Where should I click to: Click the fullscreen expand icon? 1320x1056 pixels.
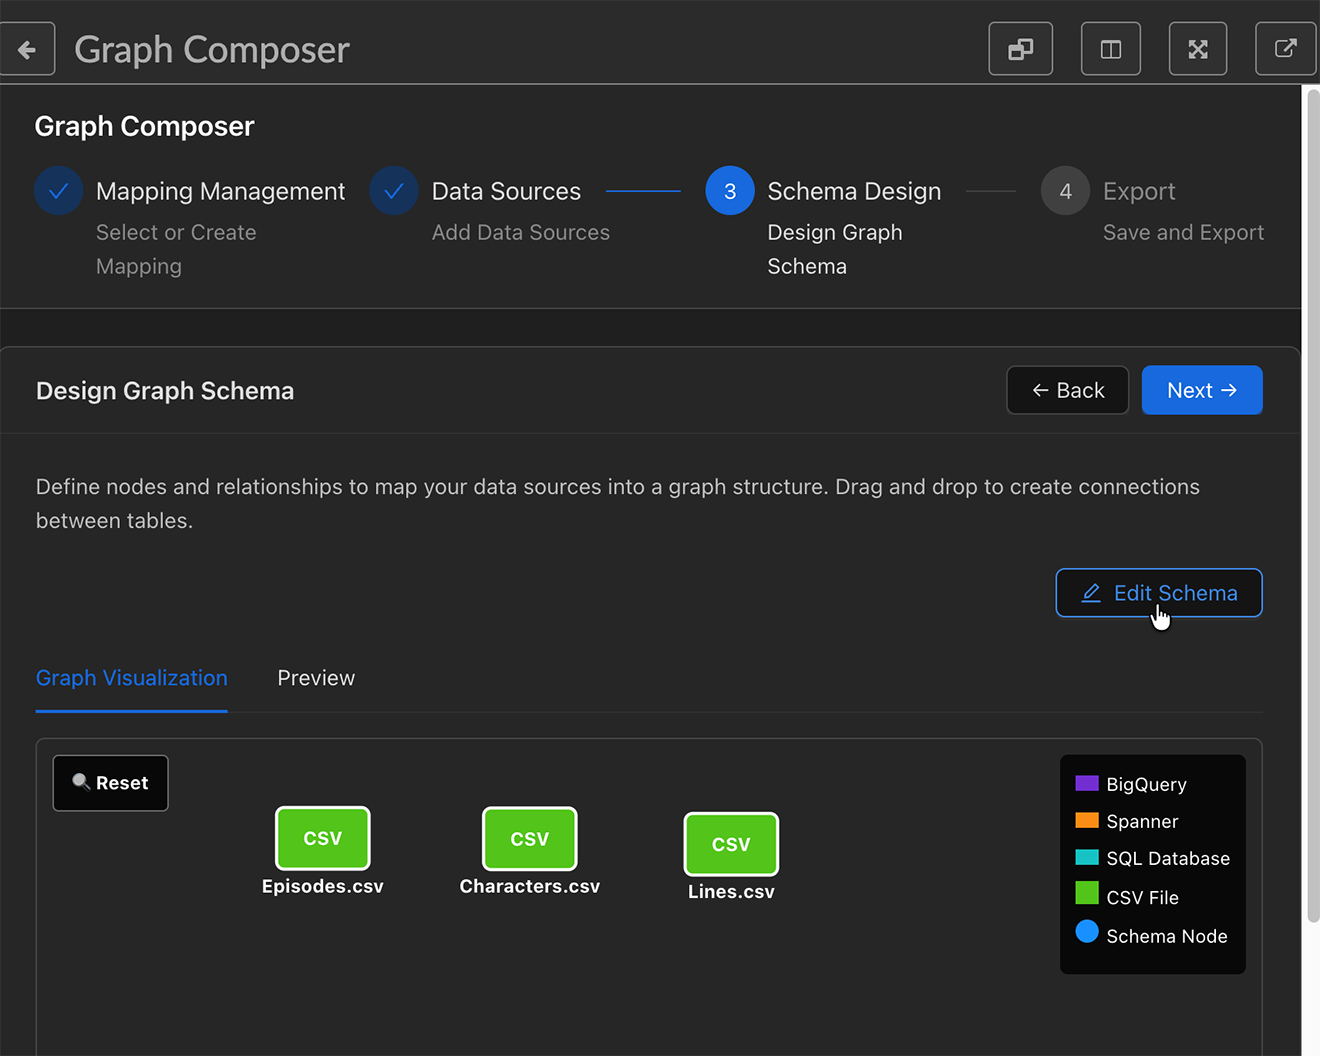click(x=1197, y=49)
